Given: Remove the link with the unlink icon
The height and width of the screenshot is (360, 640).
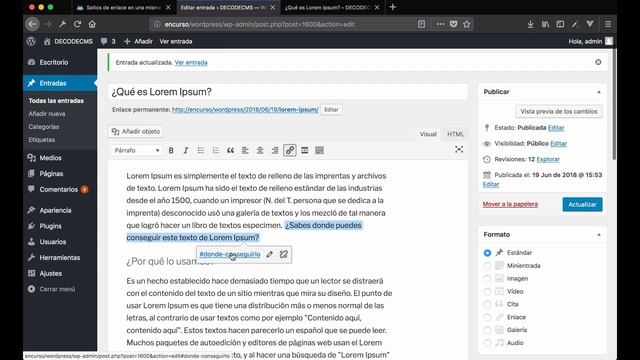Looking at the screenshot, I should point(284,254).
